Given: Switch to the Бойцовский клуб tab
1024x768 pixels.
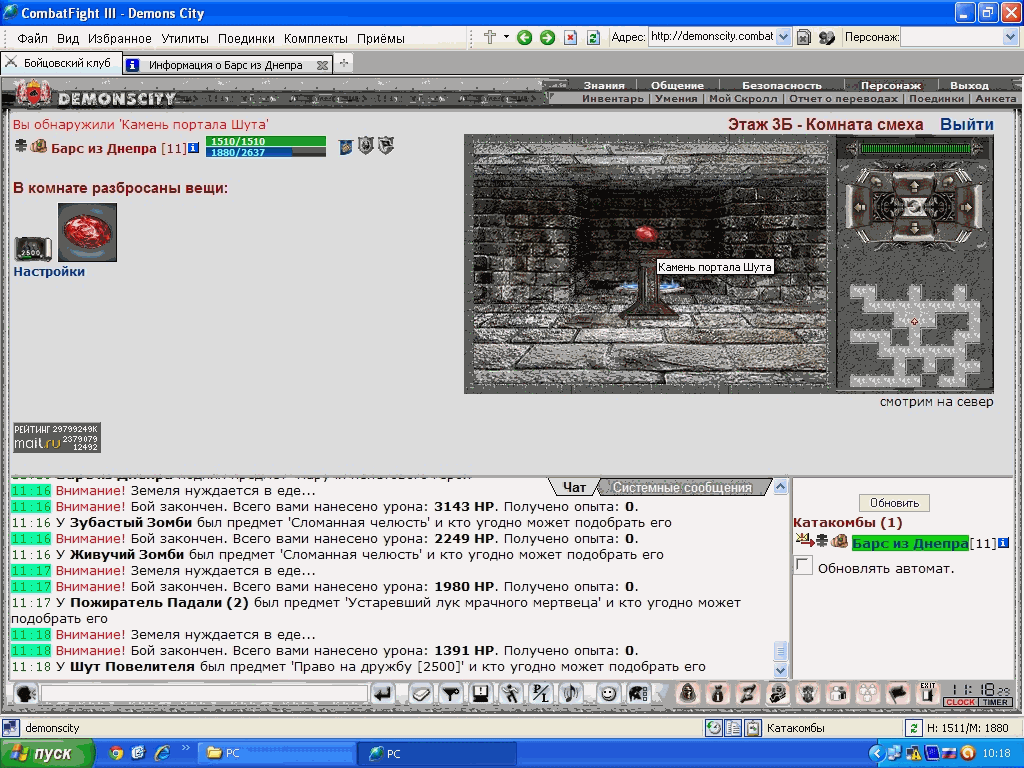Looking at the screenshot, I should point(61,63).
